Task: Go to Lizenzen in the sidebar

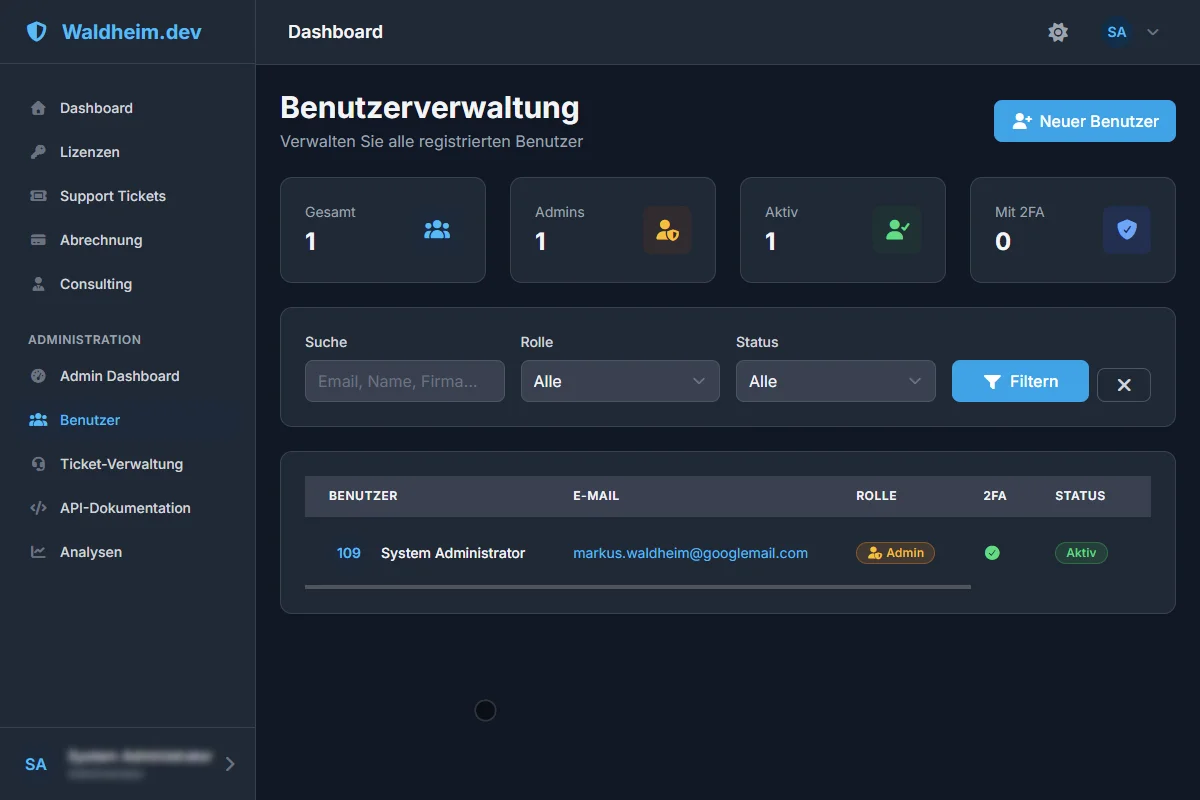Action: 90,152
